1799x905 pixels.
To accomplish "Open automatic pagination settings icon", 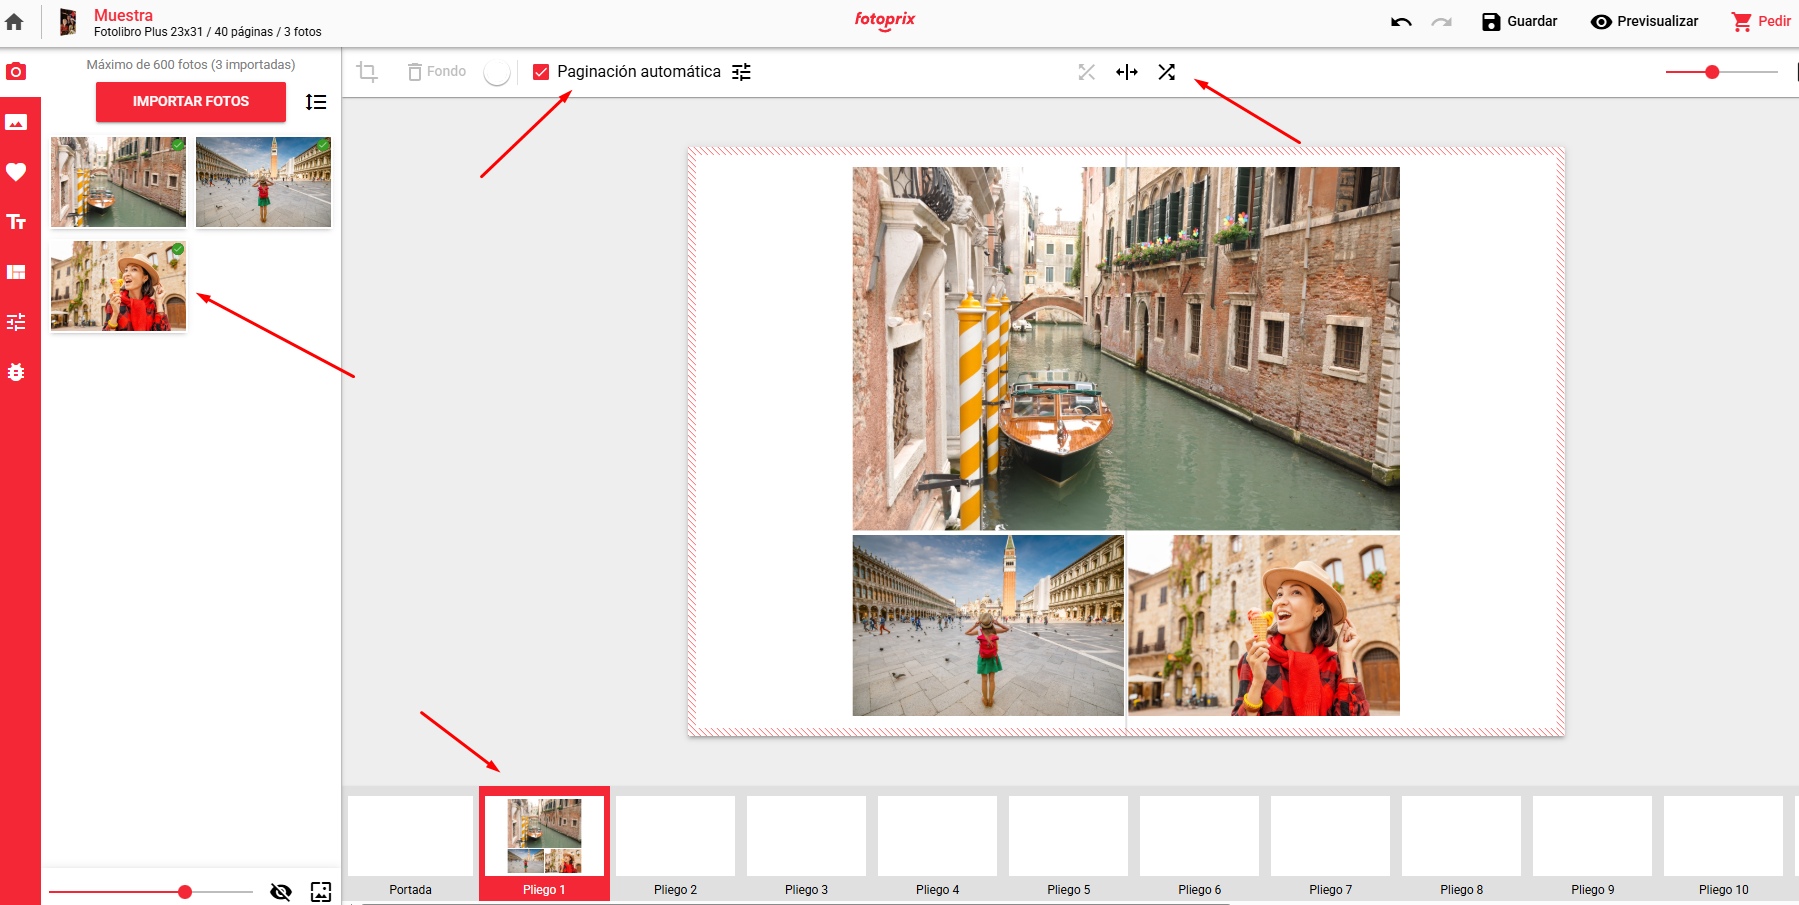I will pos(741,72).
